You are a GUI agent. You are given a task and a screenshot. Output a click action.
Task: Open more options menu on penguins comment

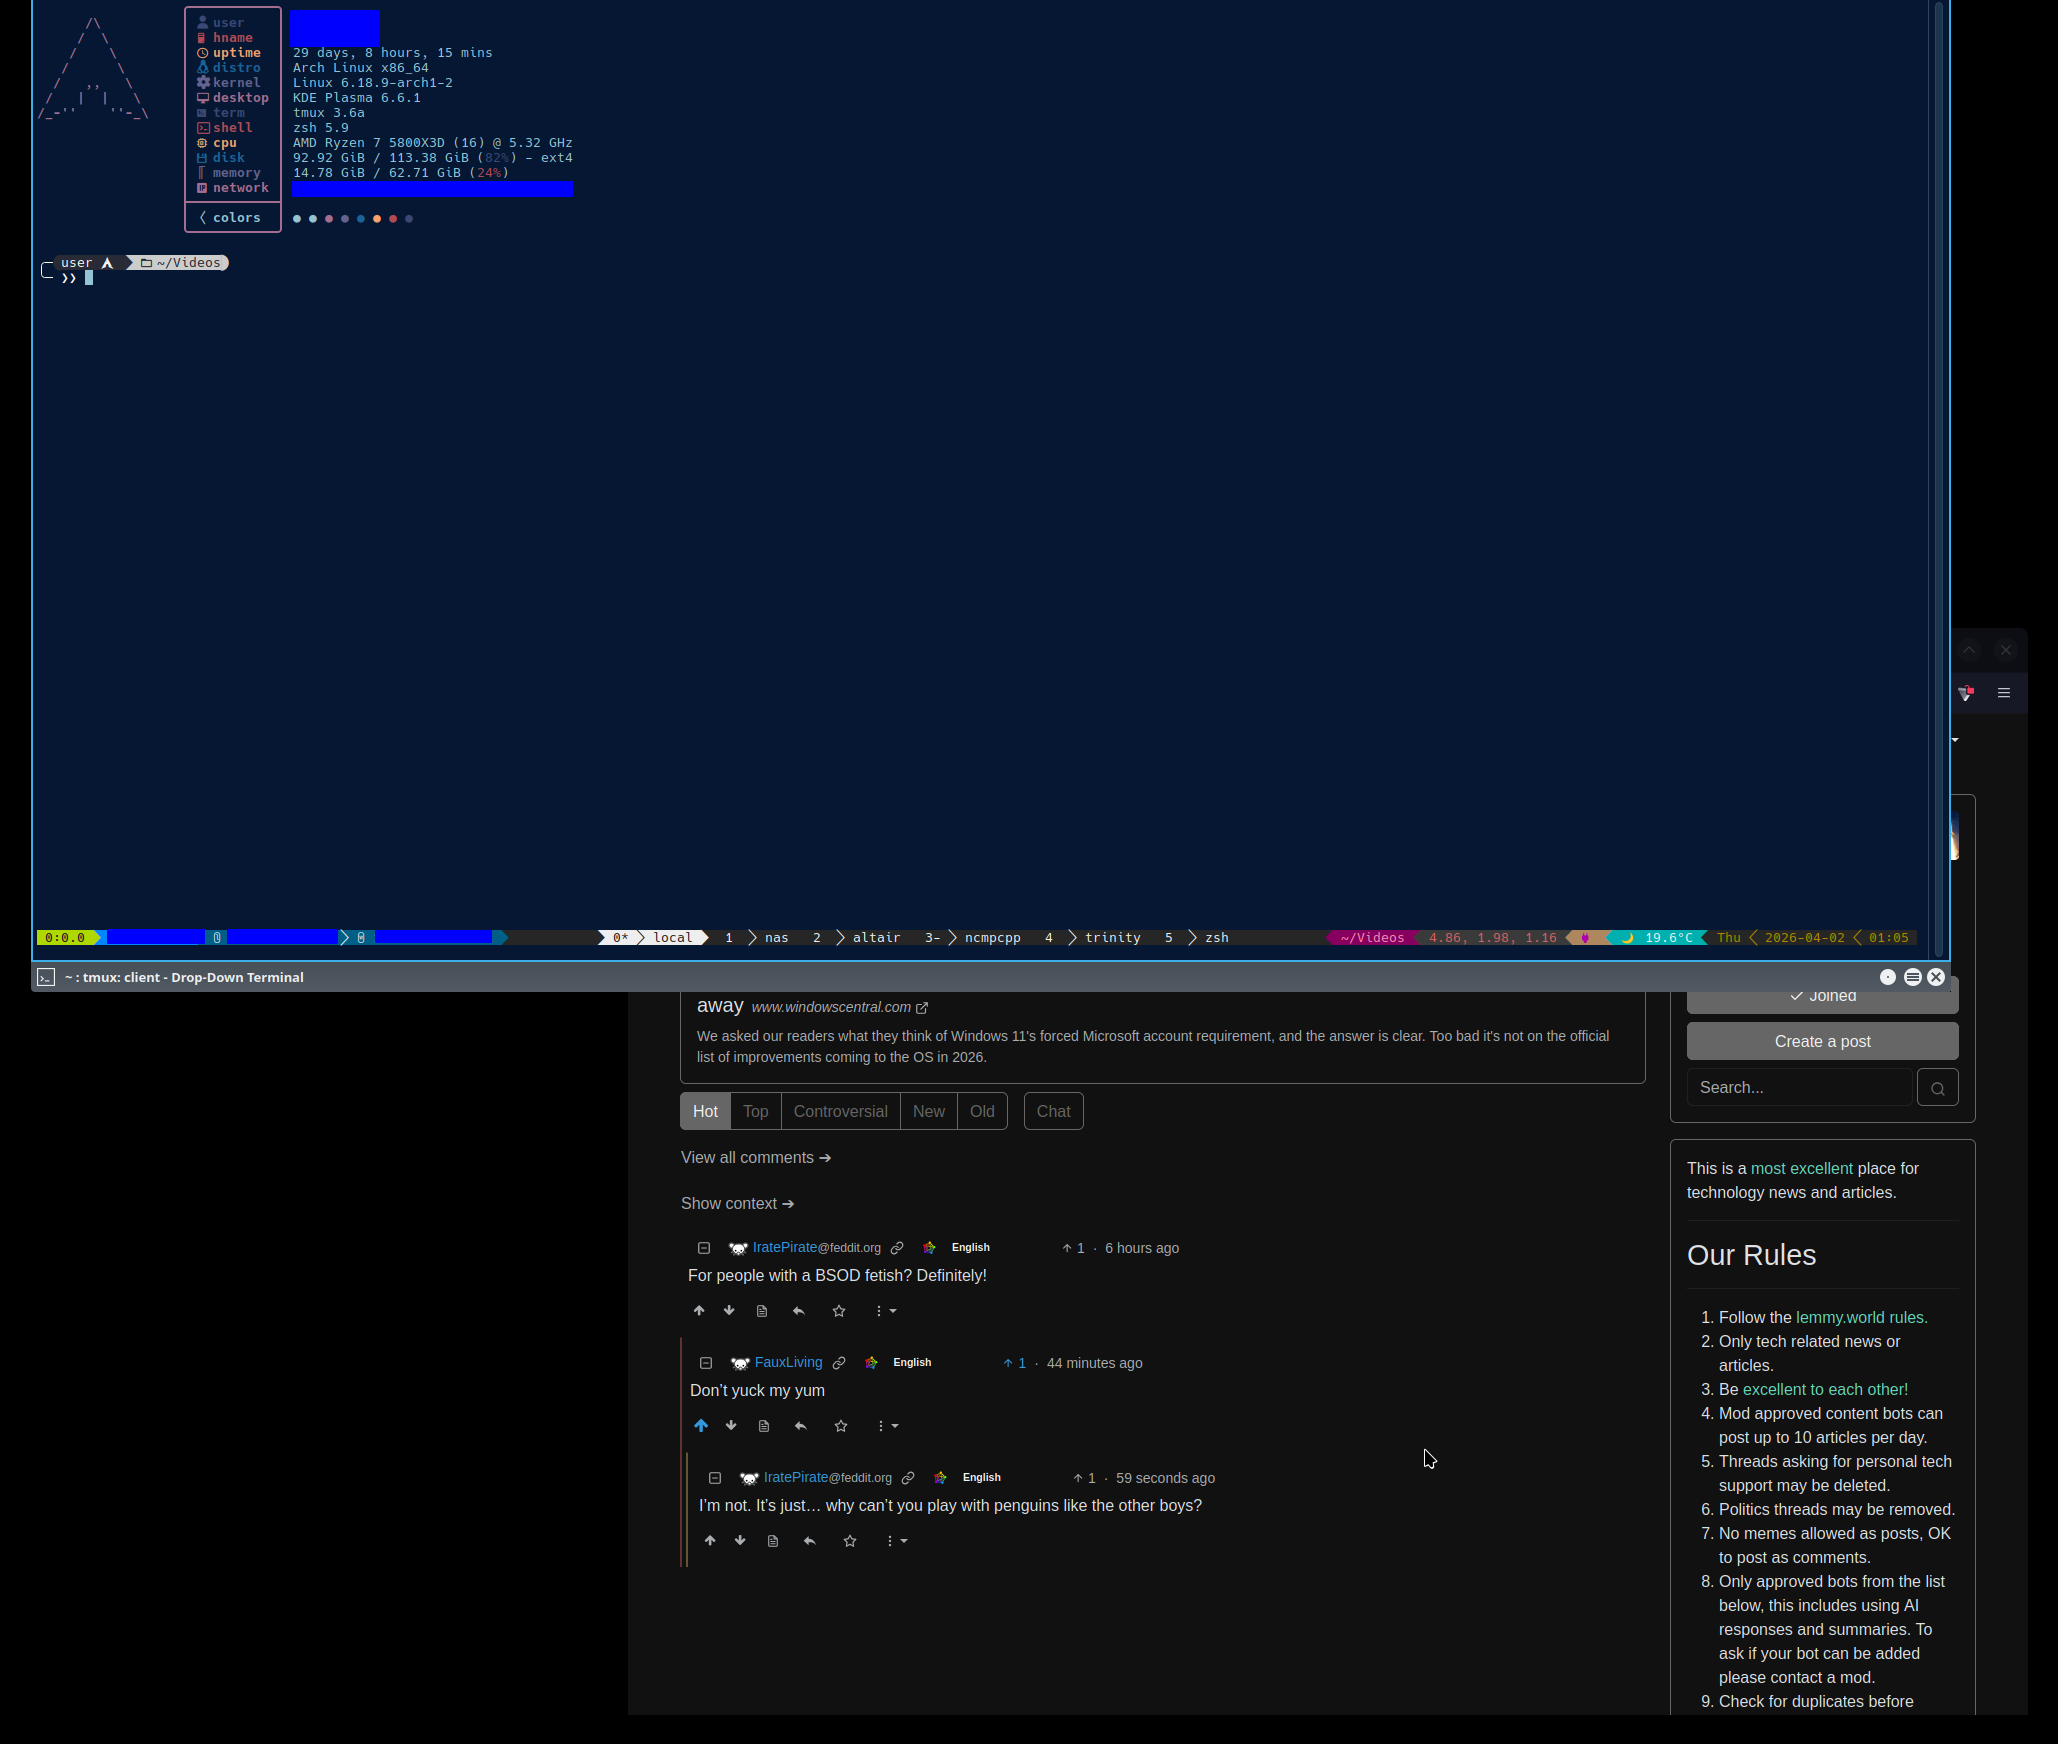896,1541
